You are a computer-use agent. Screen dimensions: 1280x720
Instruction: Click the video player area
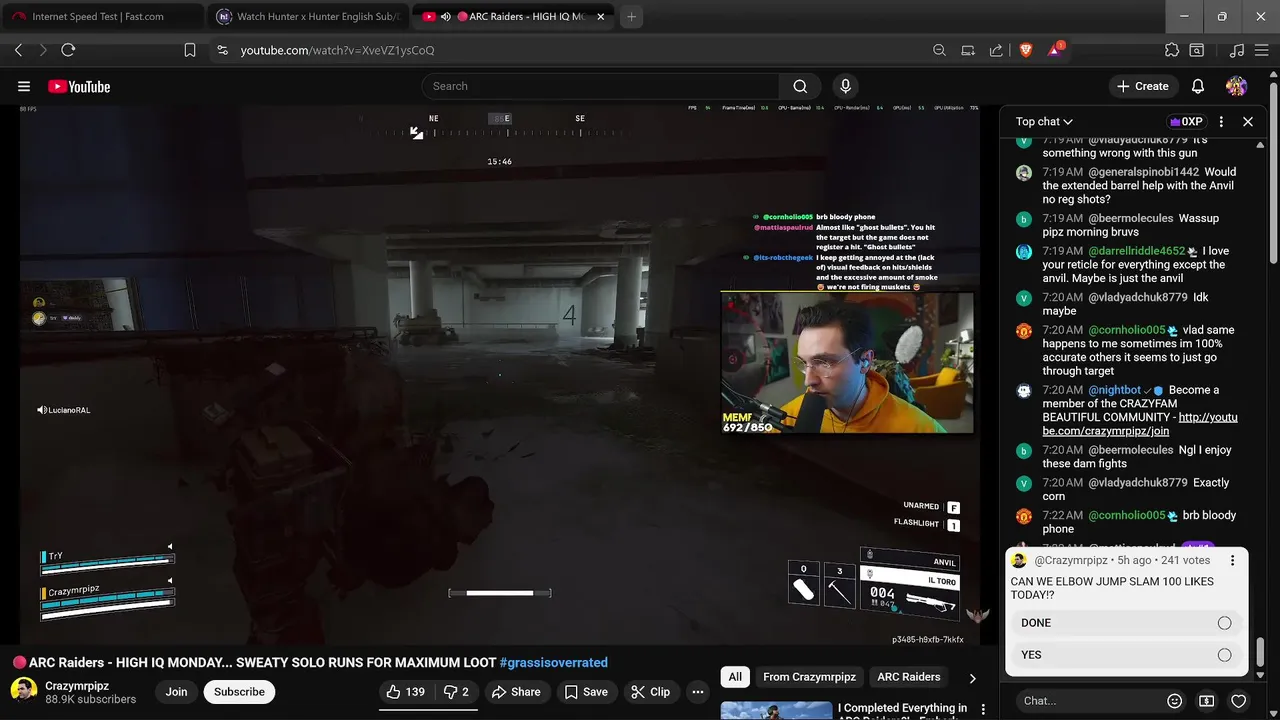point(499,375)
